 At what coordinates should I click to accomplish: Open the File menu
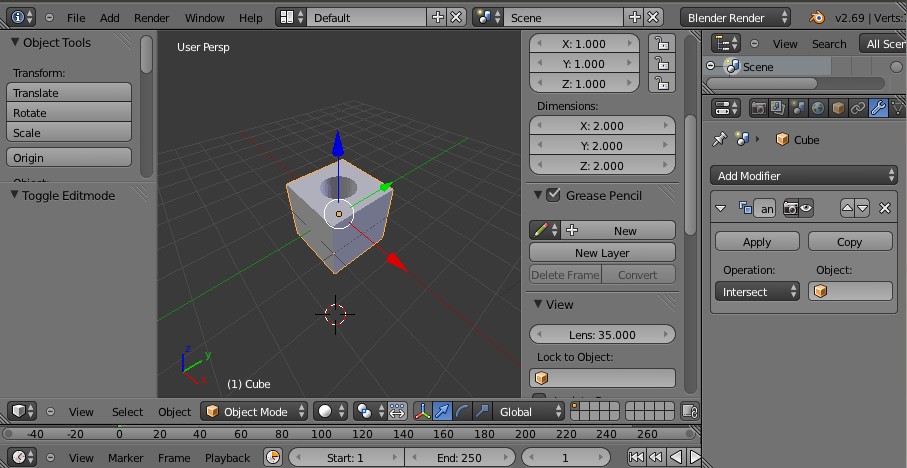point(76,18)
